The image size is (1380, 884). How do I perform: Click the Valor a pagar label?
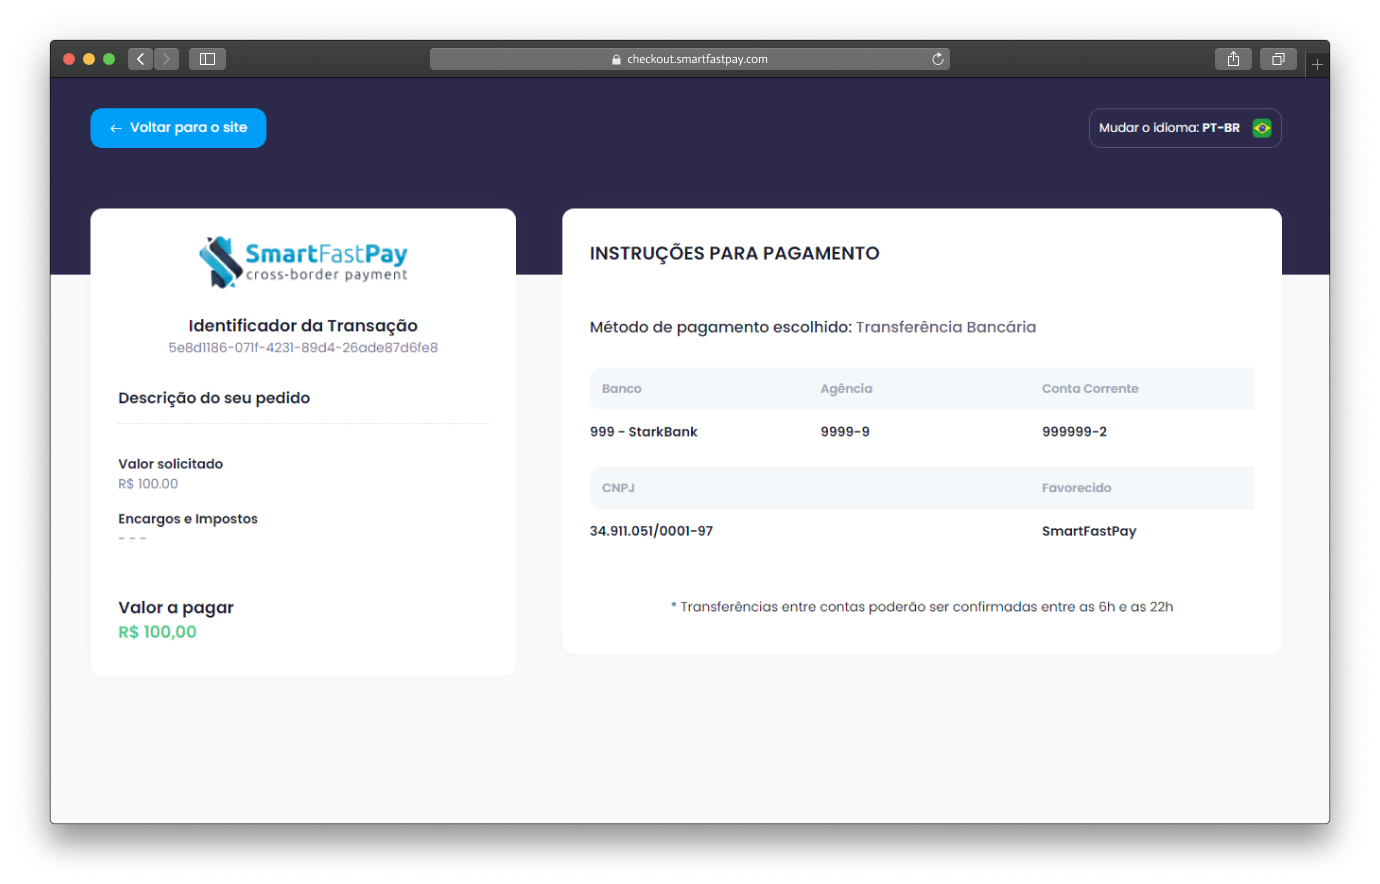click(x=176, y=608)
